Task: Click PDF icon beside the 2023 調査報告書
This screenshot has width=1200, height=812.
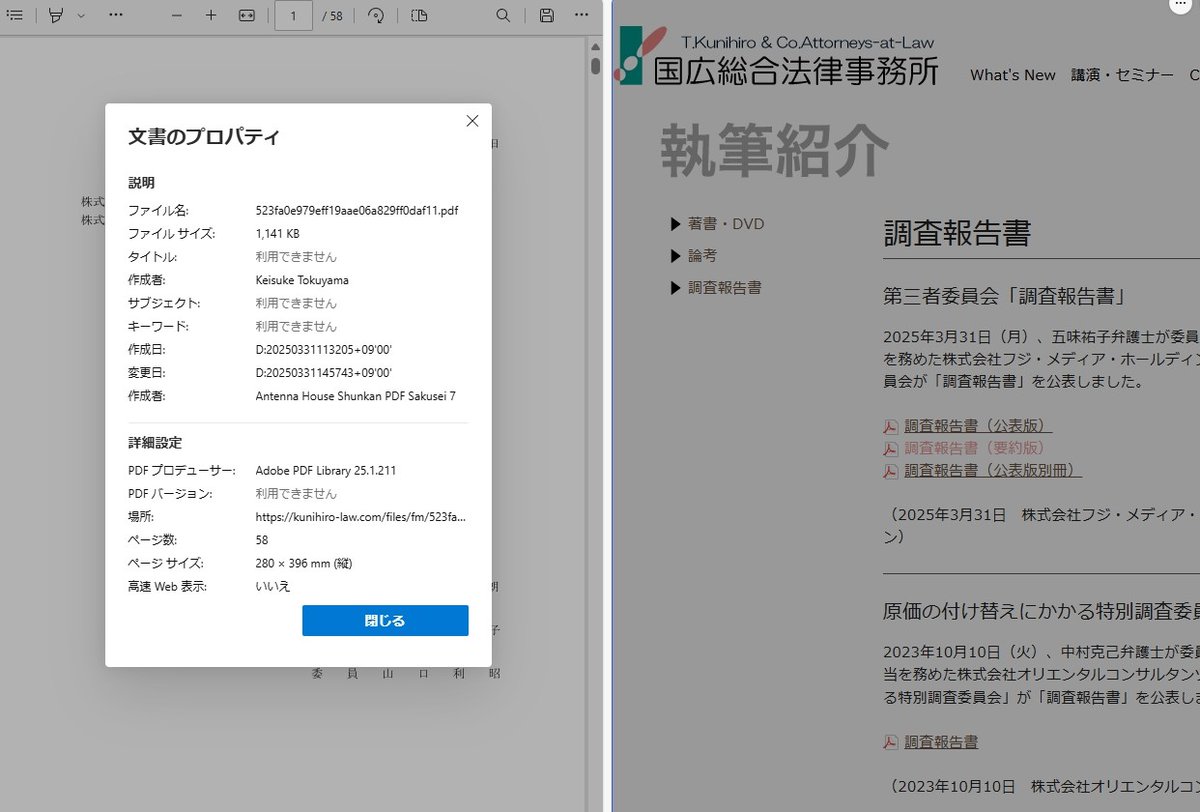Action: pyautogui.click(x=891, y=742)
